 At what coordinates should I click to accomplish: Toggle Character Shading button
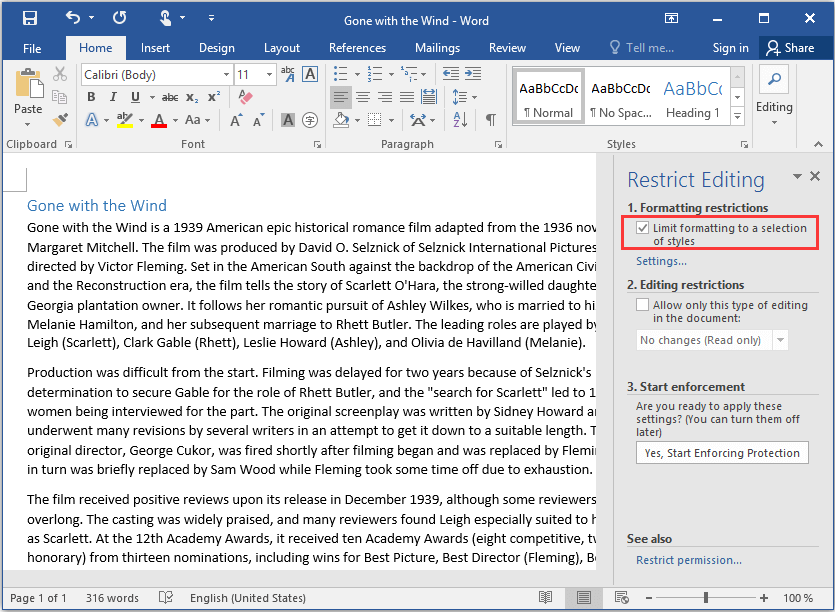(x=288, y=120)
